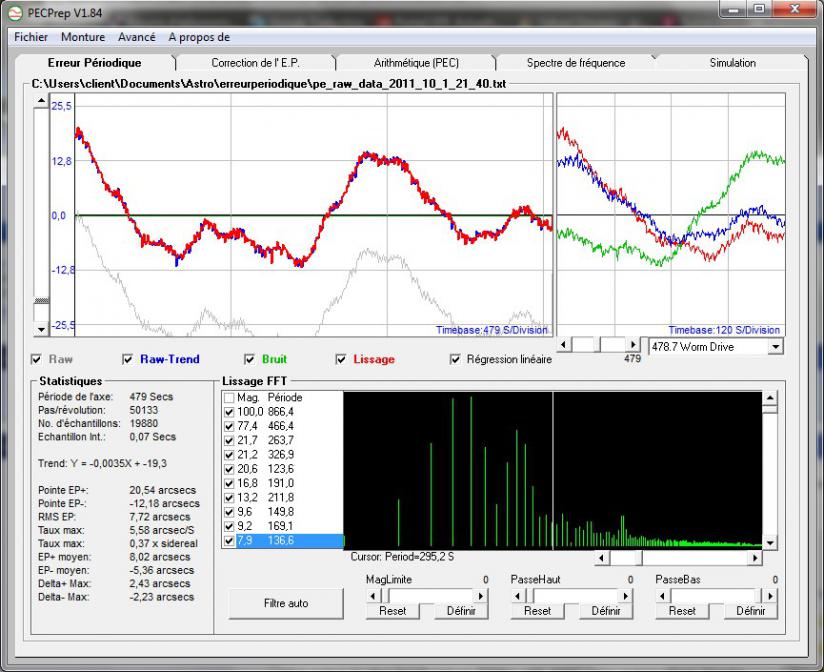
Task: Open the 478.7 Worm Drive dropdown
Action: pos(775,346)
